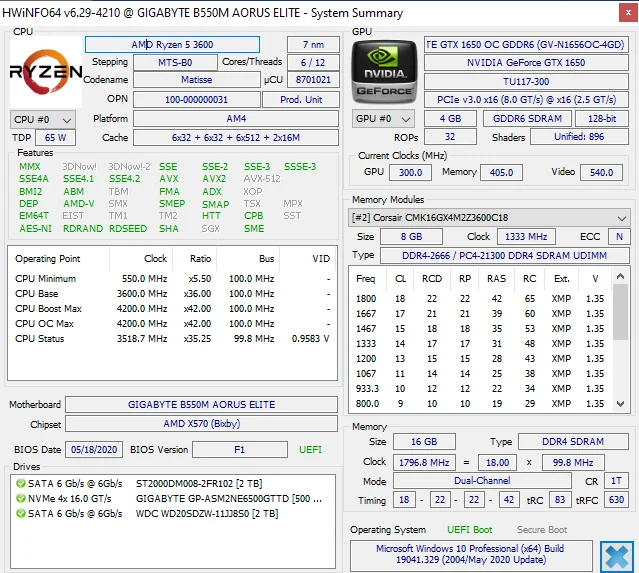This screenshot has width=639, height=573.
Task: Click the 1796.8 MHz memory clock value
Action: [424, 463]
